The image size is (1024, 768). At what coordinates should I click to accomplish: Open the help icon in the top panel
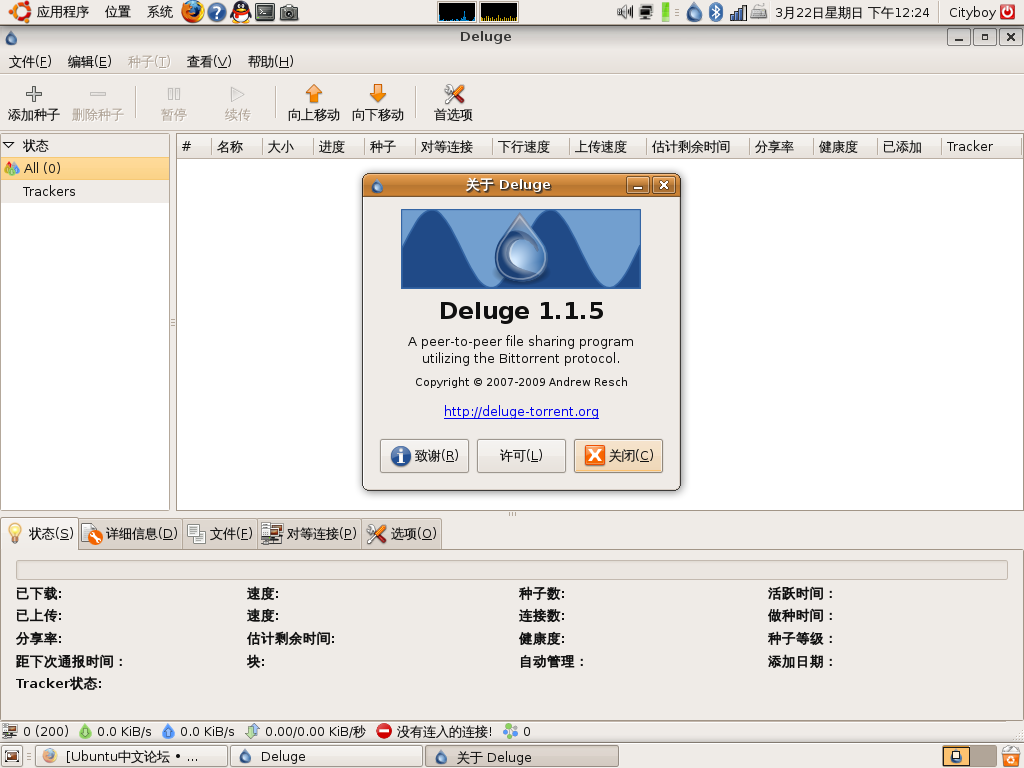[x=217, y=12]
